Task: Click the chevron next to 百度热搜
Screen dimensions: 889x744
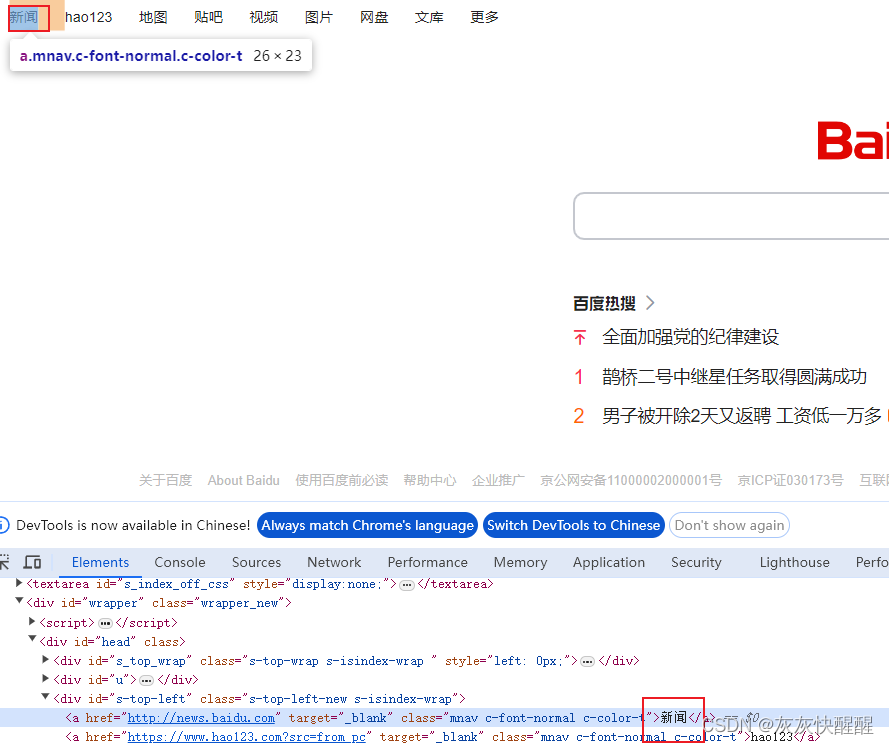Action: tap(650, 303)
